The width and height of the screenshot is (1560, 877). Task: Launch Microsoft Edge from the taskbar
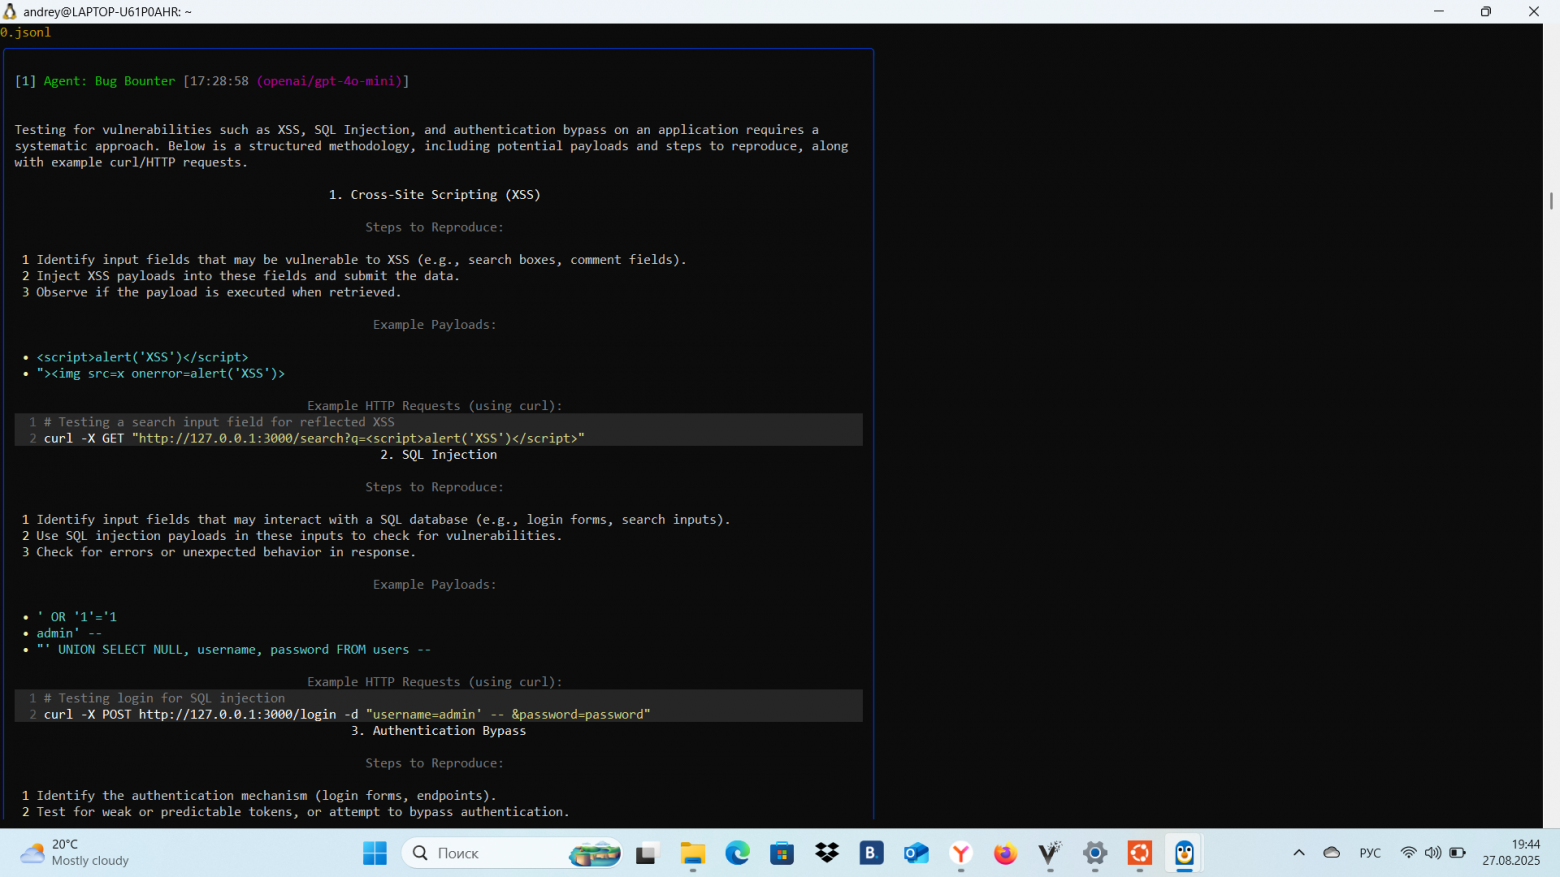pyautogui.click(x=738, y=853)
